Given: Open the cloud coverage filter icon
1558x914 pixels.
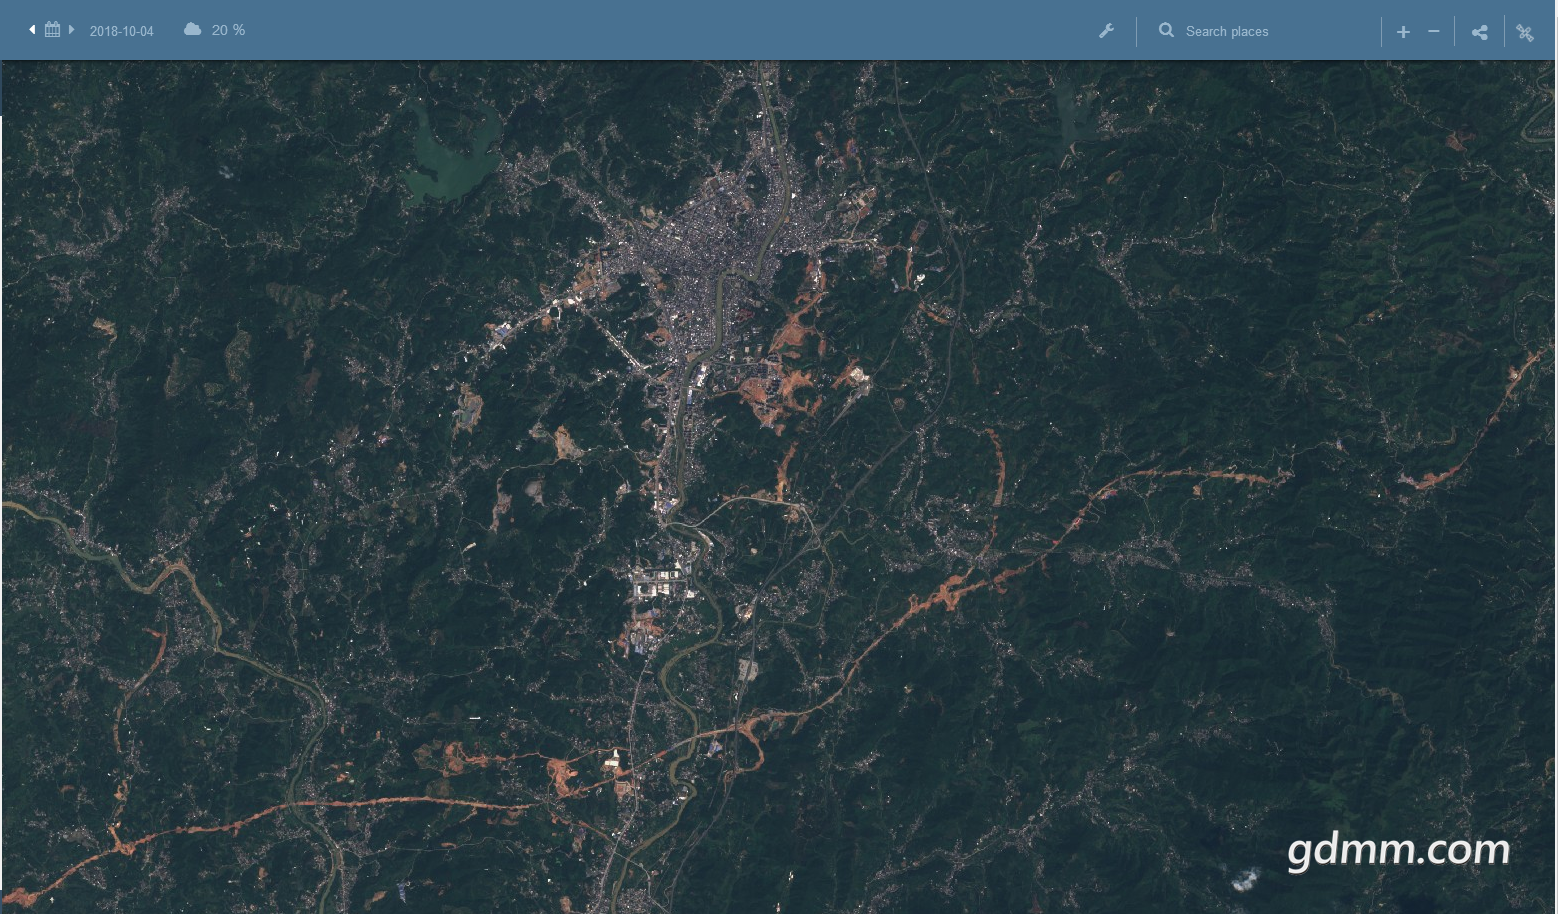Looking at the screenshot, I should click(x=193, y=30).
